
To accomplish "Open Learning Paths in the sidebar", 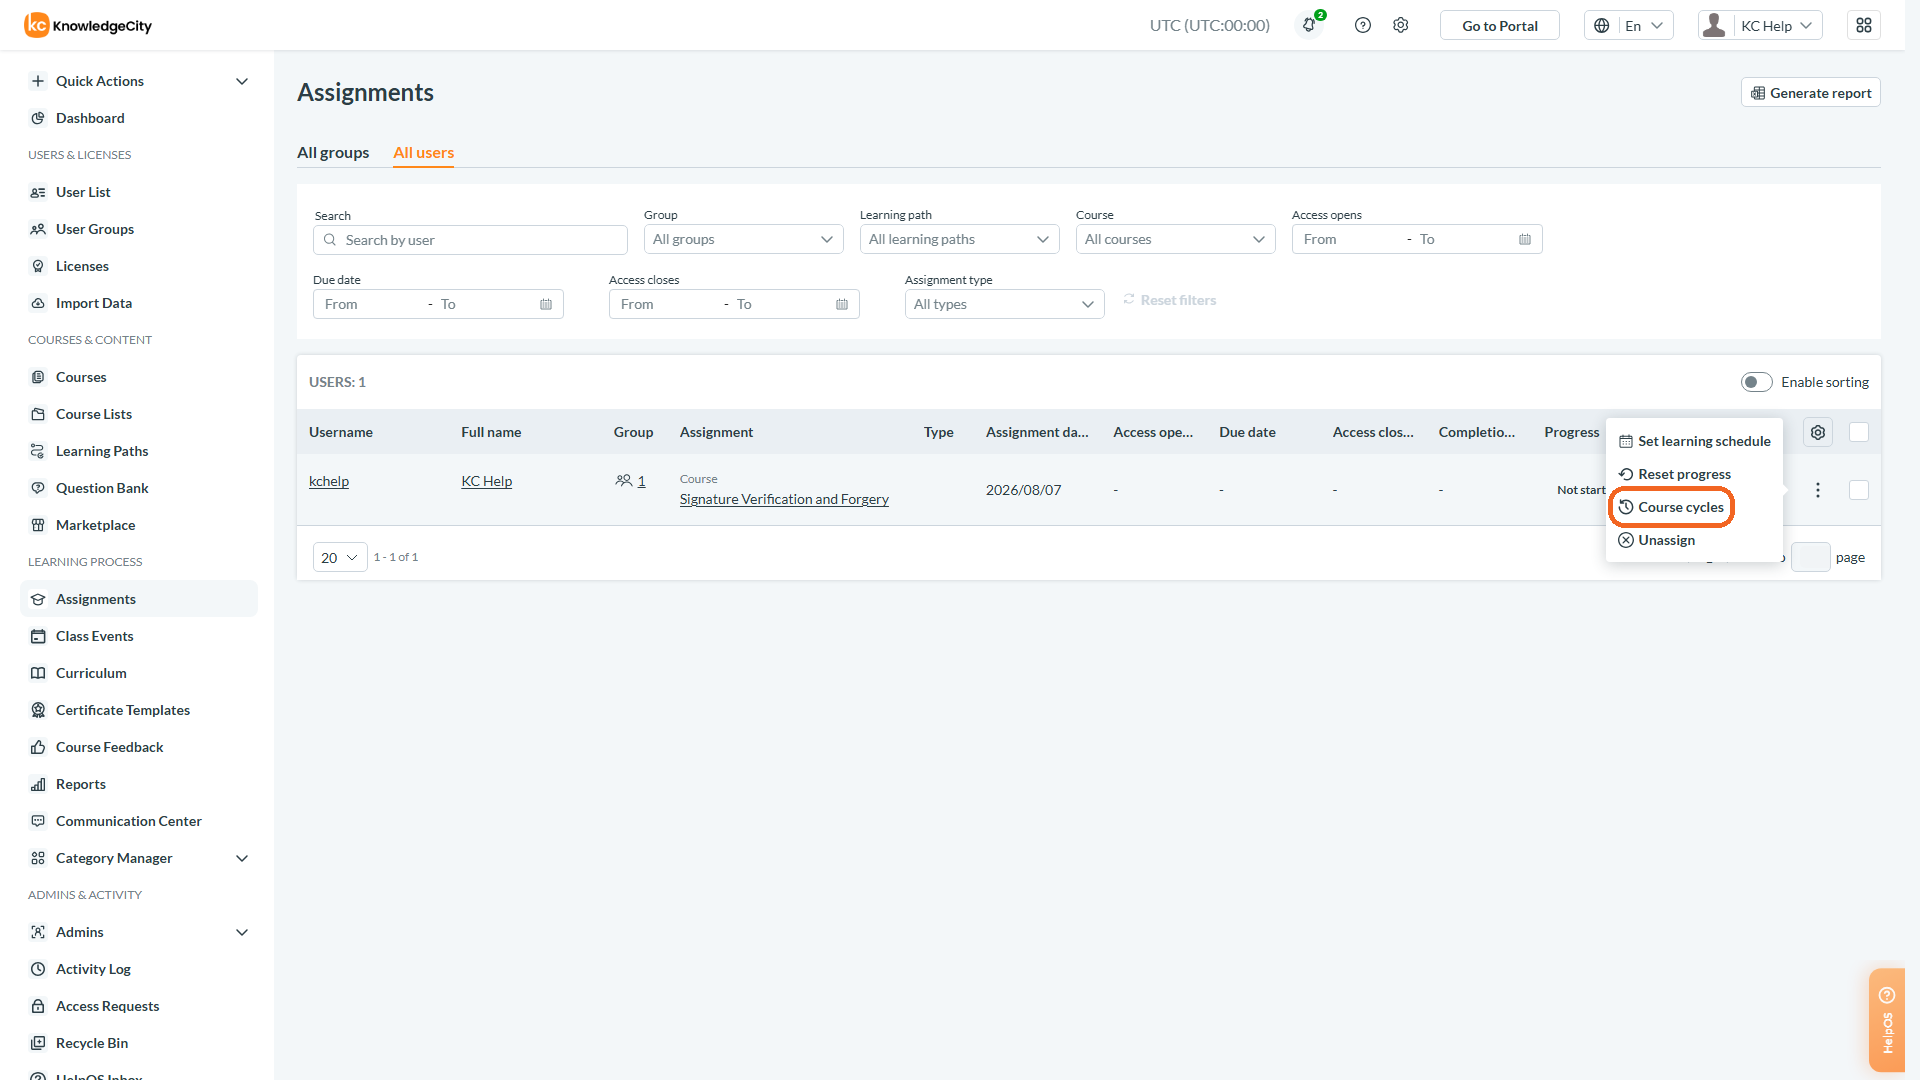I will click(x=102, y=451).
